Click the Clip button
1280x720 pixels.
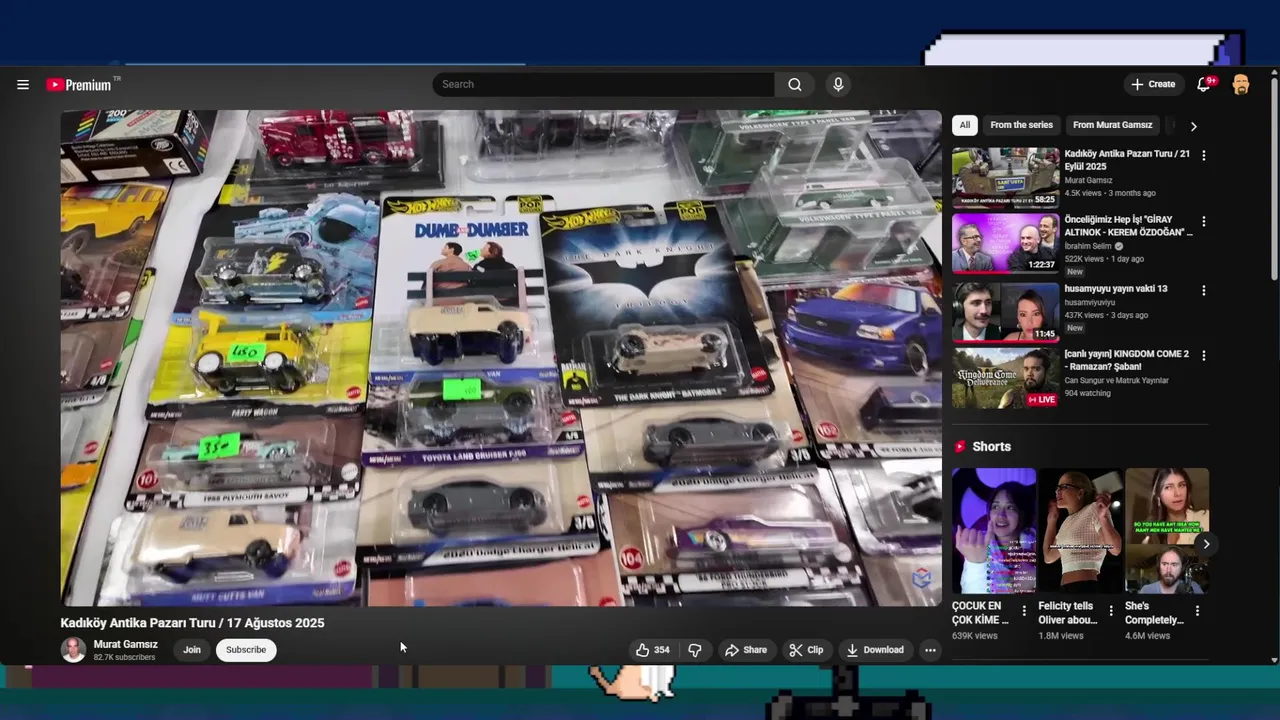pyautogui.click(x=806, y=650)
